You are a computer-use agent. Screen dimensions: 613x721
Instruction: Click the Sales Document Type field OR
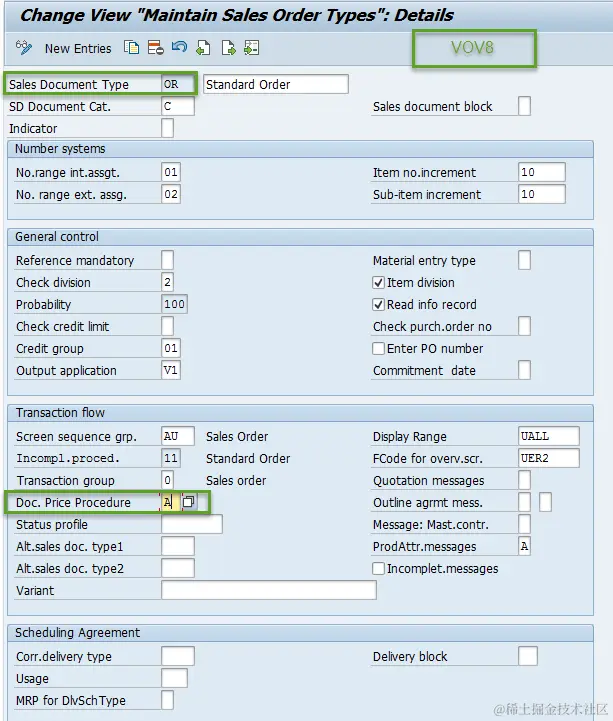click(x=178, y=85)
